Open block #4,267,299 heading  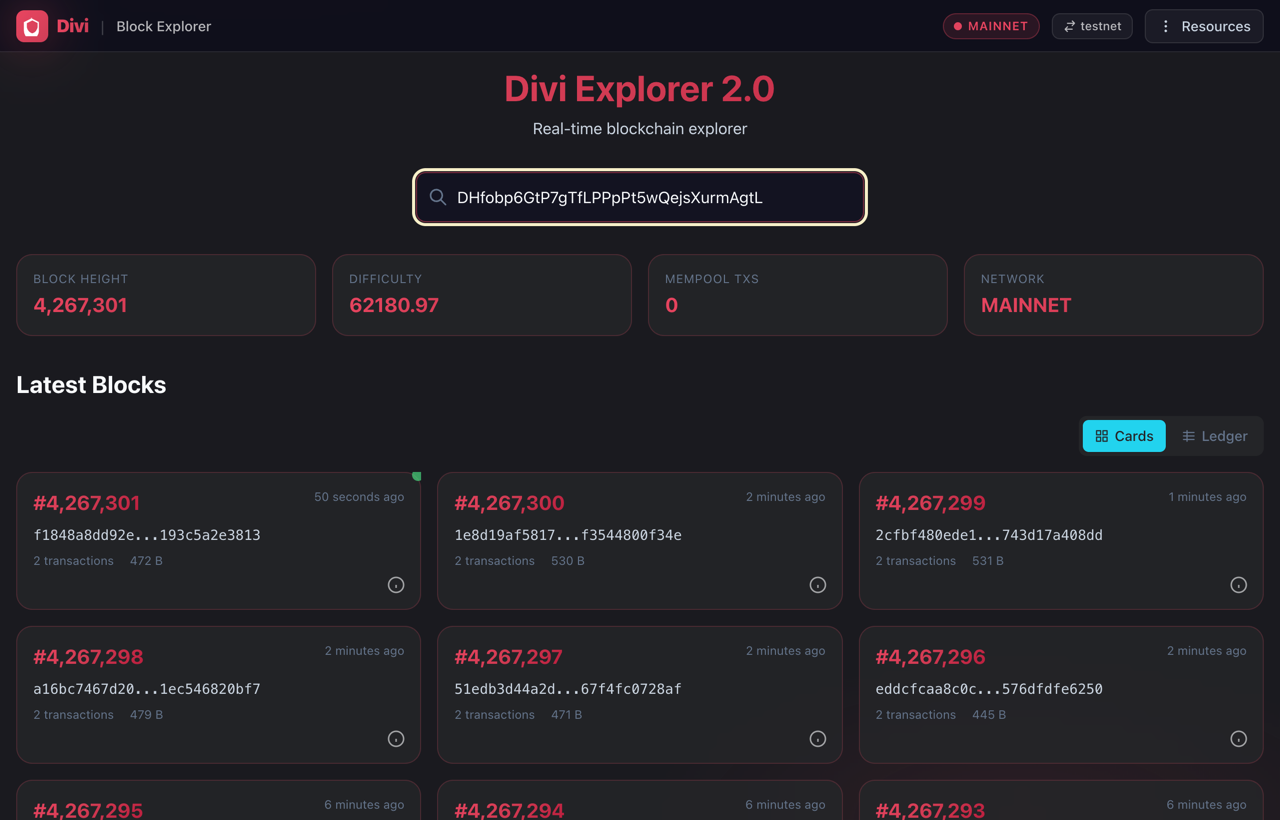tap(931, 503)
